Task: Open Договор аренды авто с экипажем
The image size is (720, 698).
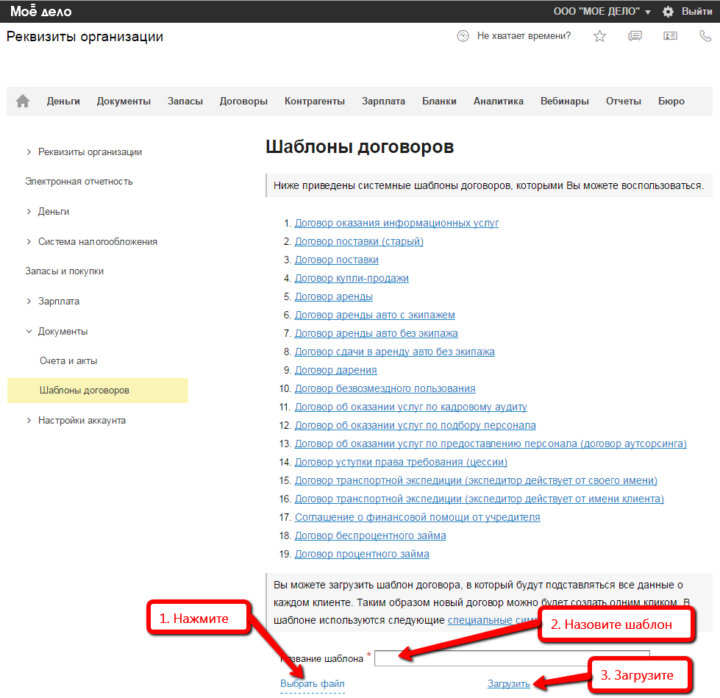Action: coord(375,315)
